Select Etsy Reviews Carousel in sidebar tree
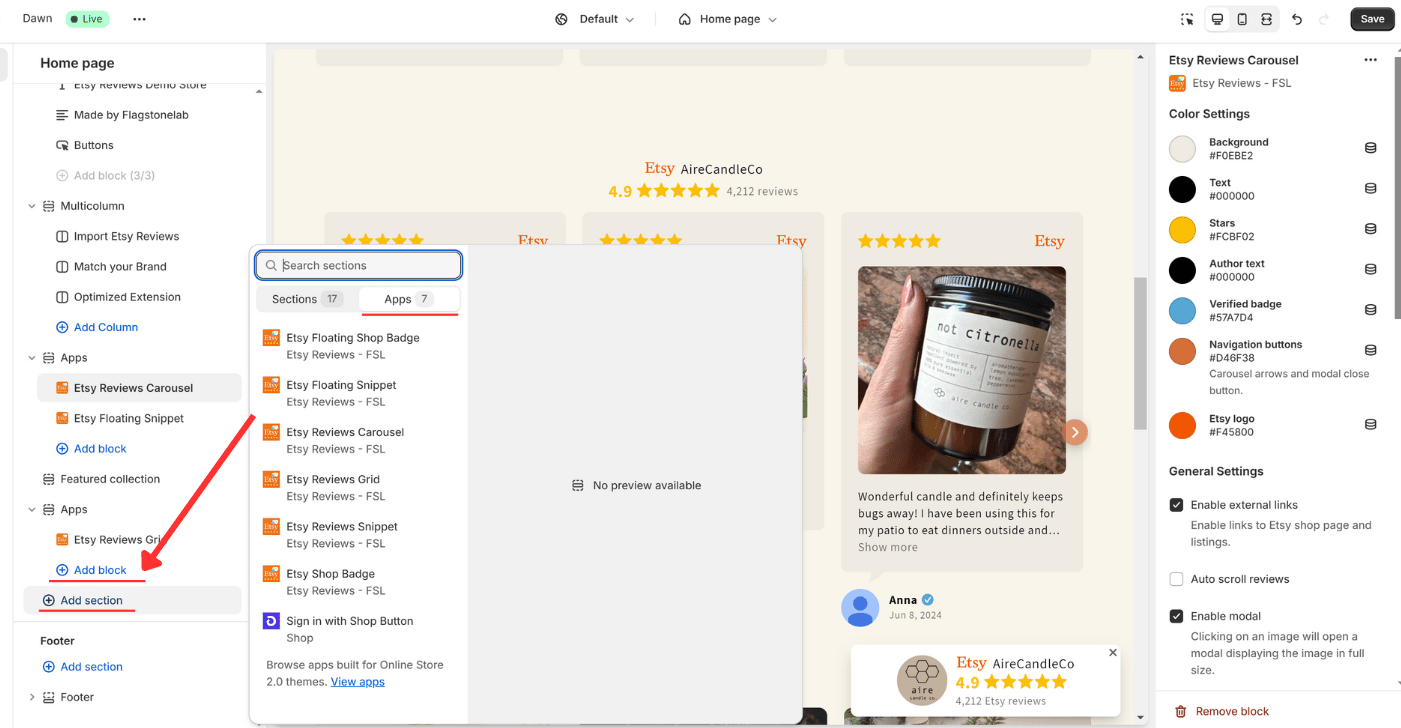1401x728 pixels. click(x=139, y=388)
